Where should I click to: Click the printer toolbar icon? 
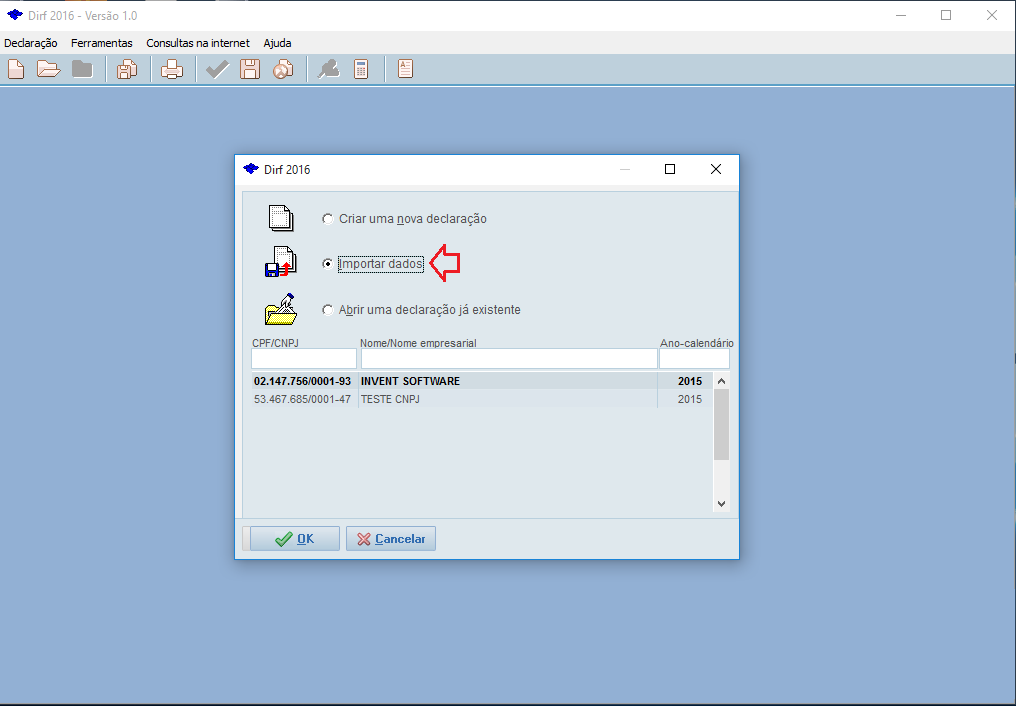[x=172, y=69]
